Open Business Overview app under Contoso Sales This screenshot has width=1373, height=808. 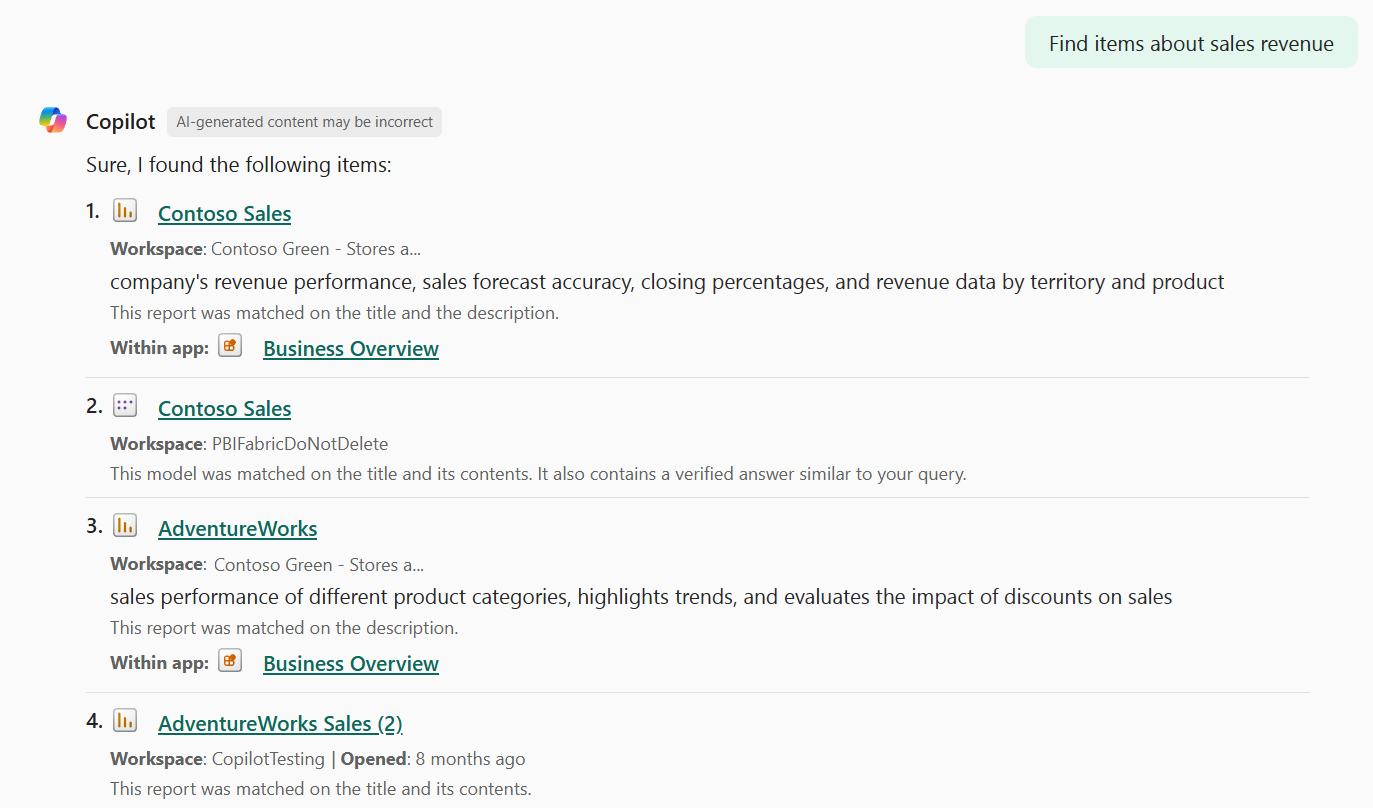(351, 348)
